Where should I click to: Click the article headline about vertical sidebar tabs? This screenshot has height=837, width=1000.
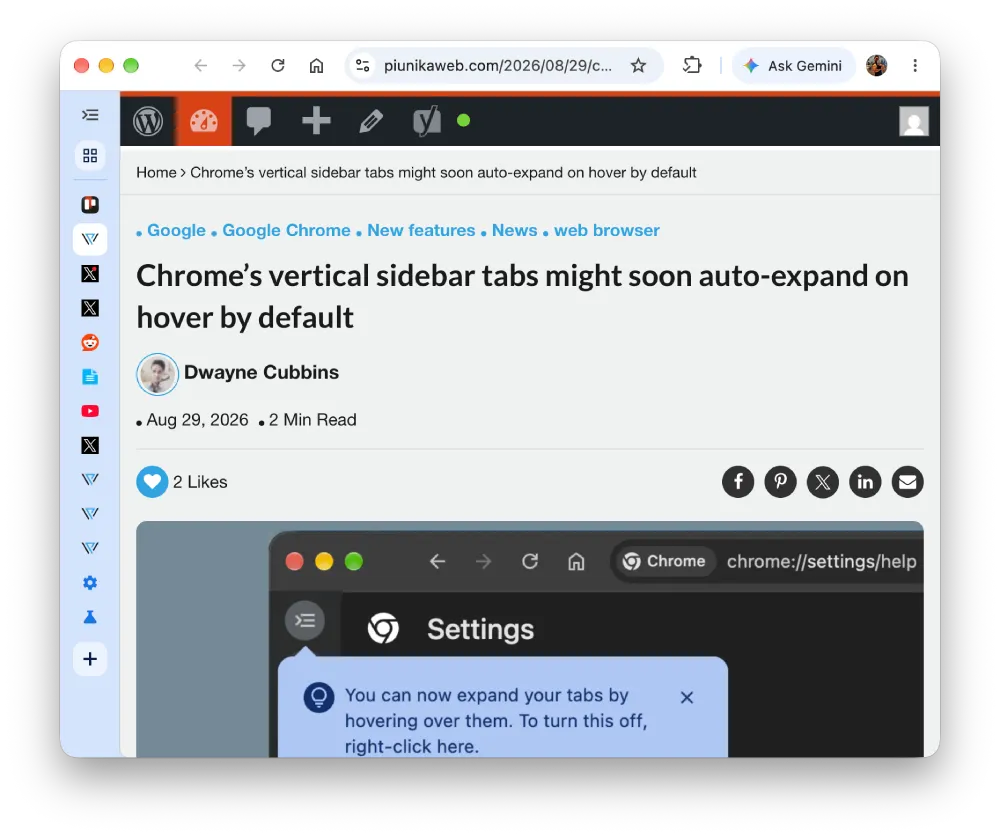(x=522, y=297)
